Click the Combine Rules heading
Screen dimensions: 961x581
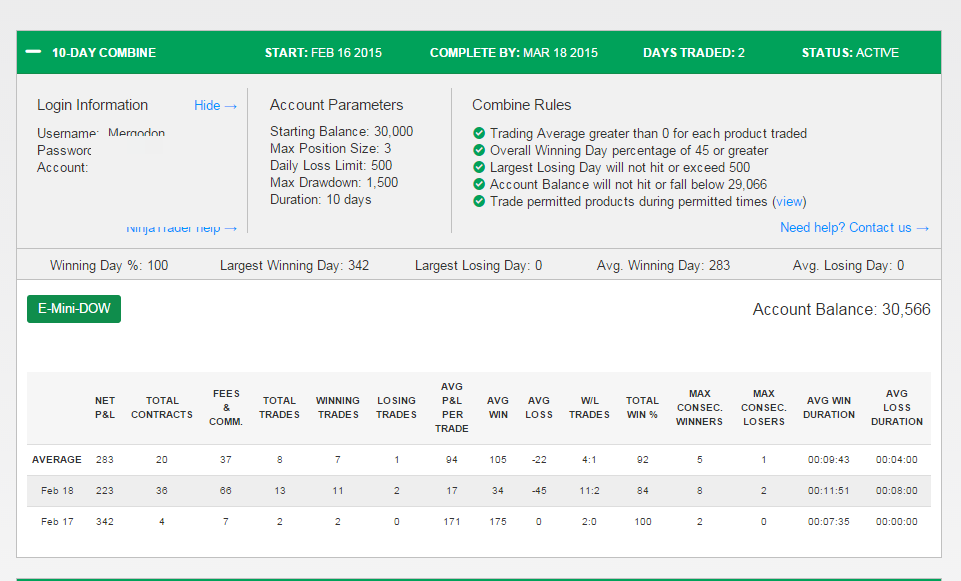click(x=522, y=105)
